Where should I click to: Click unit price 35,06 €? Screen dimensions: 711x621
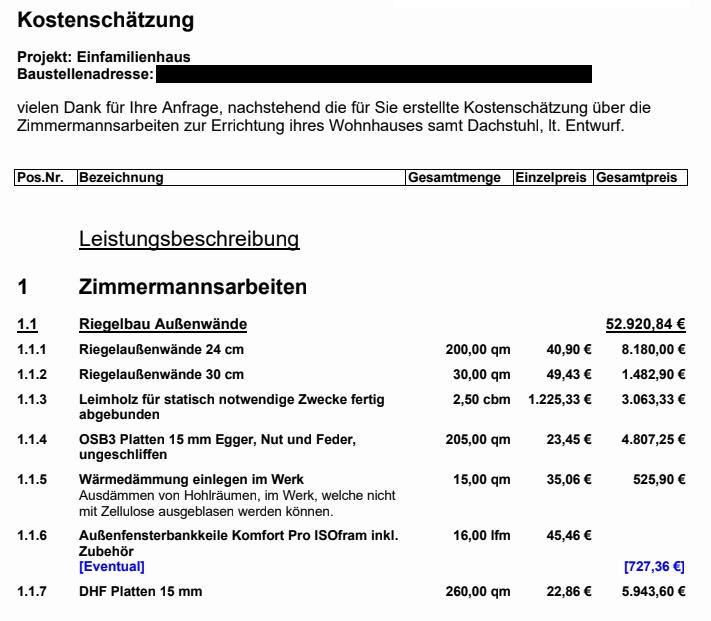point(569,479)
